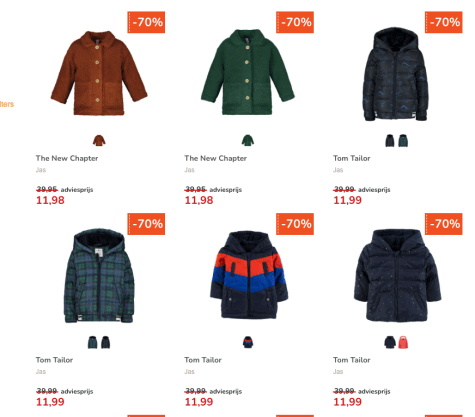
Task: Open The New Chapter brown coat title
Action: (x=67, y=158)
